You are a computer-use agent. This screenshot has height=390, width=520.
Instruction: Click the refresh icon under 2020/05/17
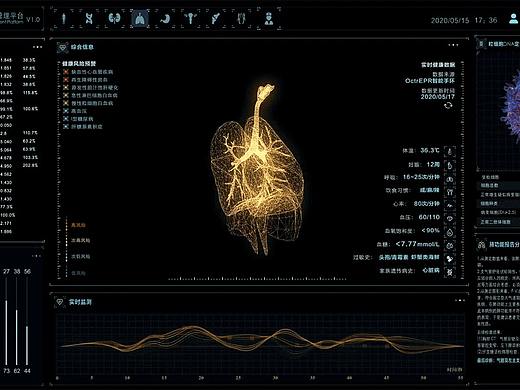(448, 106)
